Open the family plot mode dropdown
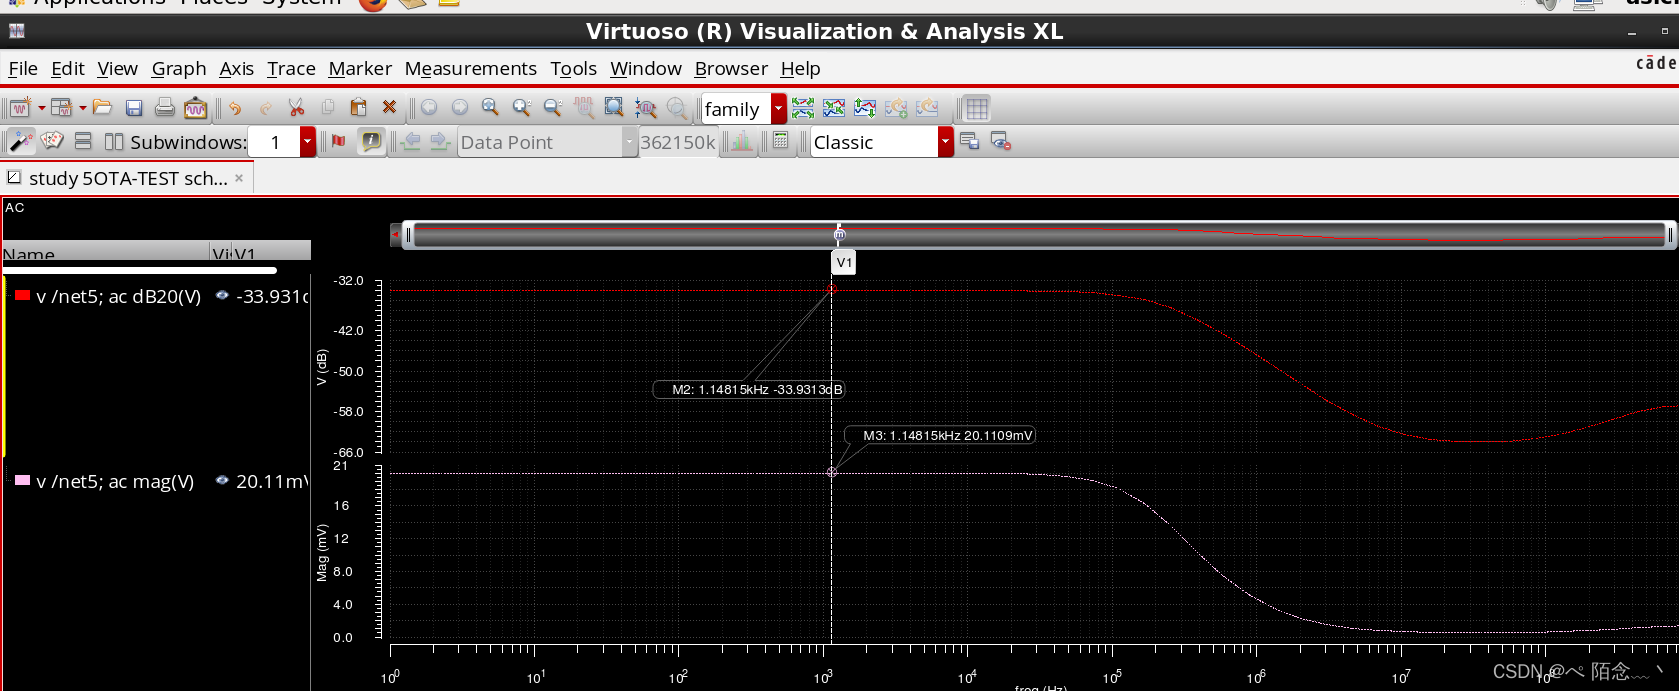The image size is (1679, 691). (779, 109)
